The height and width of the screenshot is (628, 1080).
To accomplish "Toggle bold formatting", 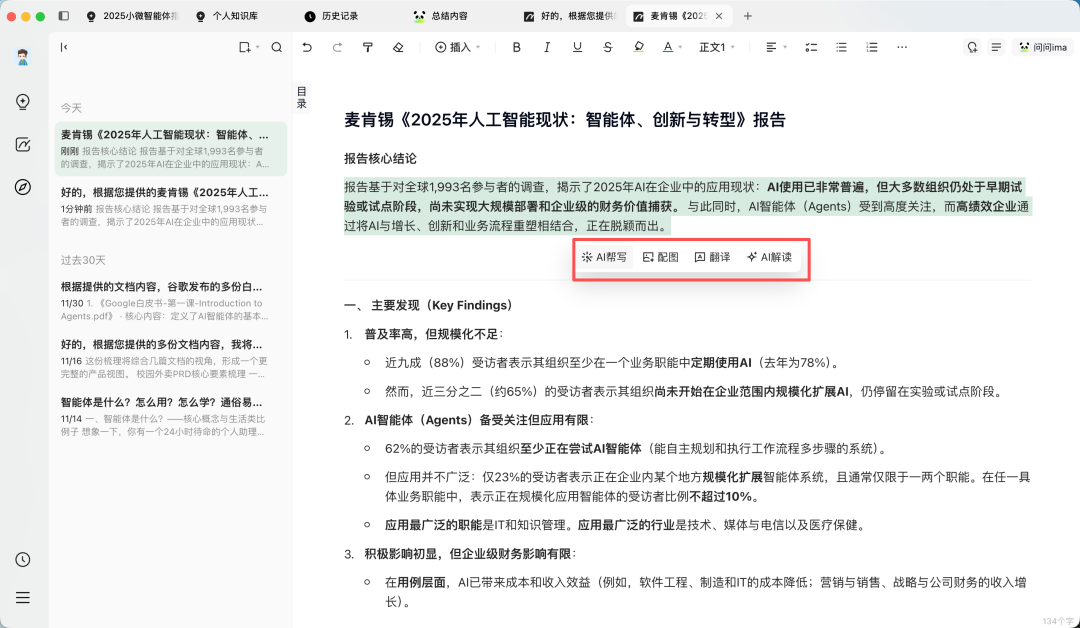I will [x=516, y=46].
